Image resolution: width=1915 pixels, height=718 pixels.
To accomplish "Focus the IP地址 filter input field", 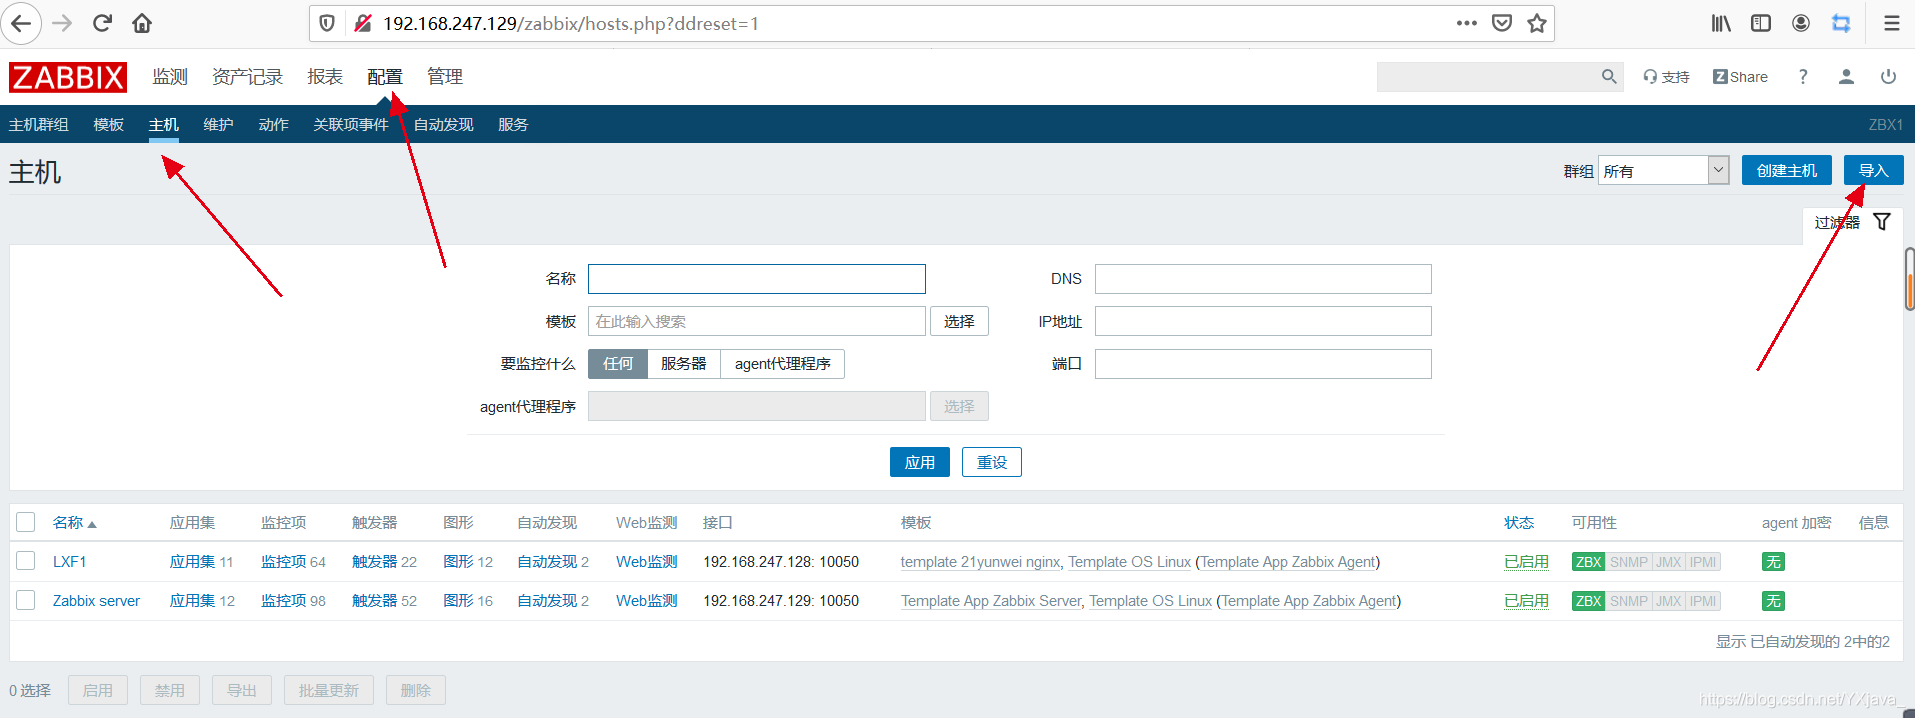I will (1263, 321).
